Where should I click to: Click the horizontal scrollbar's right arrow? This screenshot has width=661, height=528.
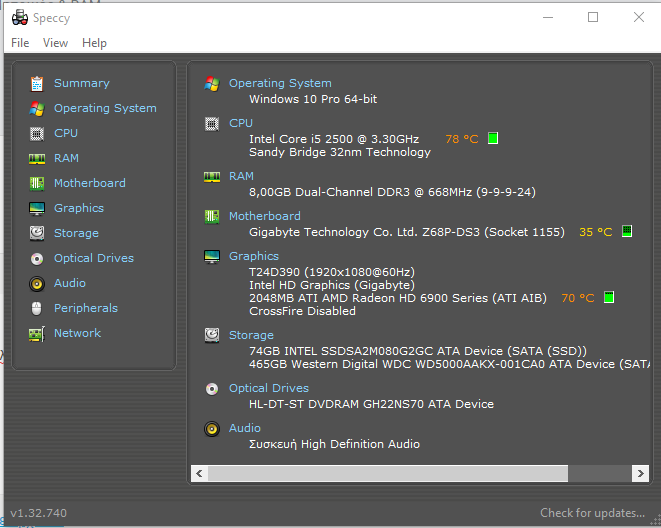(x=641, y=472)
